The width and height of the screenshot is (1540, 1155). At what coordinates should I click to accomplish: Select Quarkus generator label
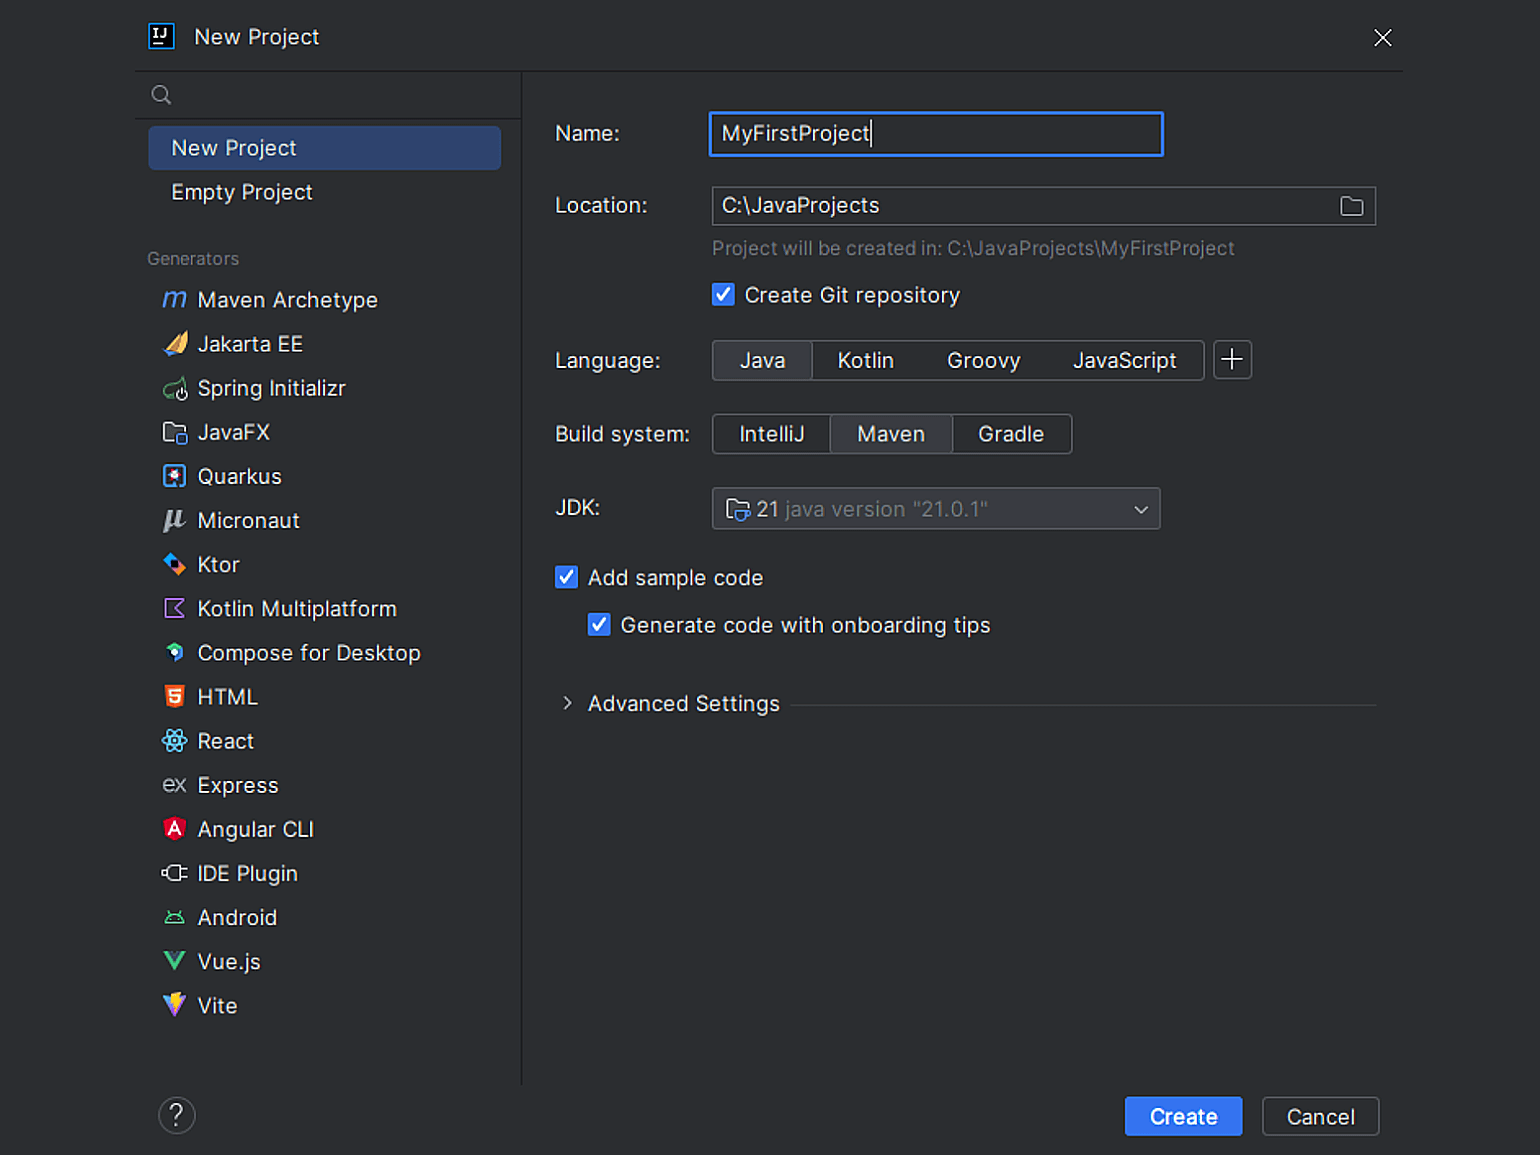click(x=240, y=477)
